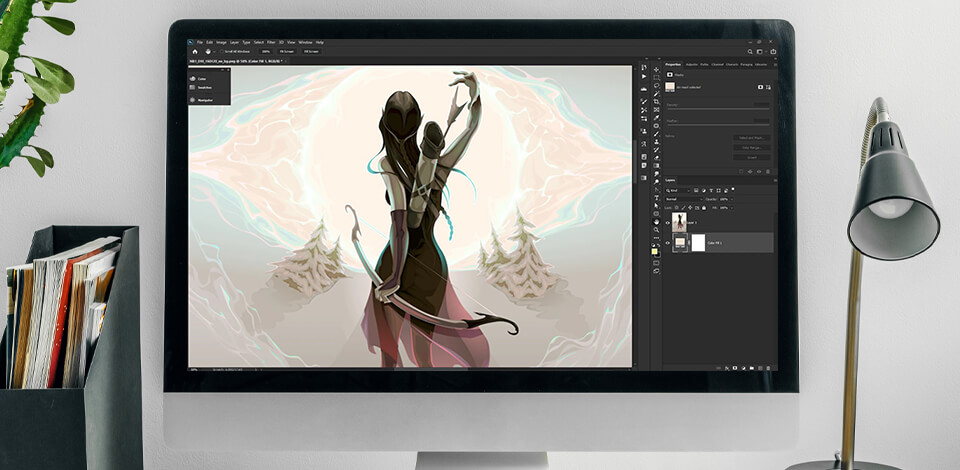
Task: Switch to the Channels tab
Action: point(718,64)
